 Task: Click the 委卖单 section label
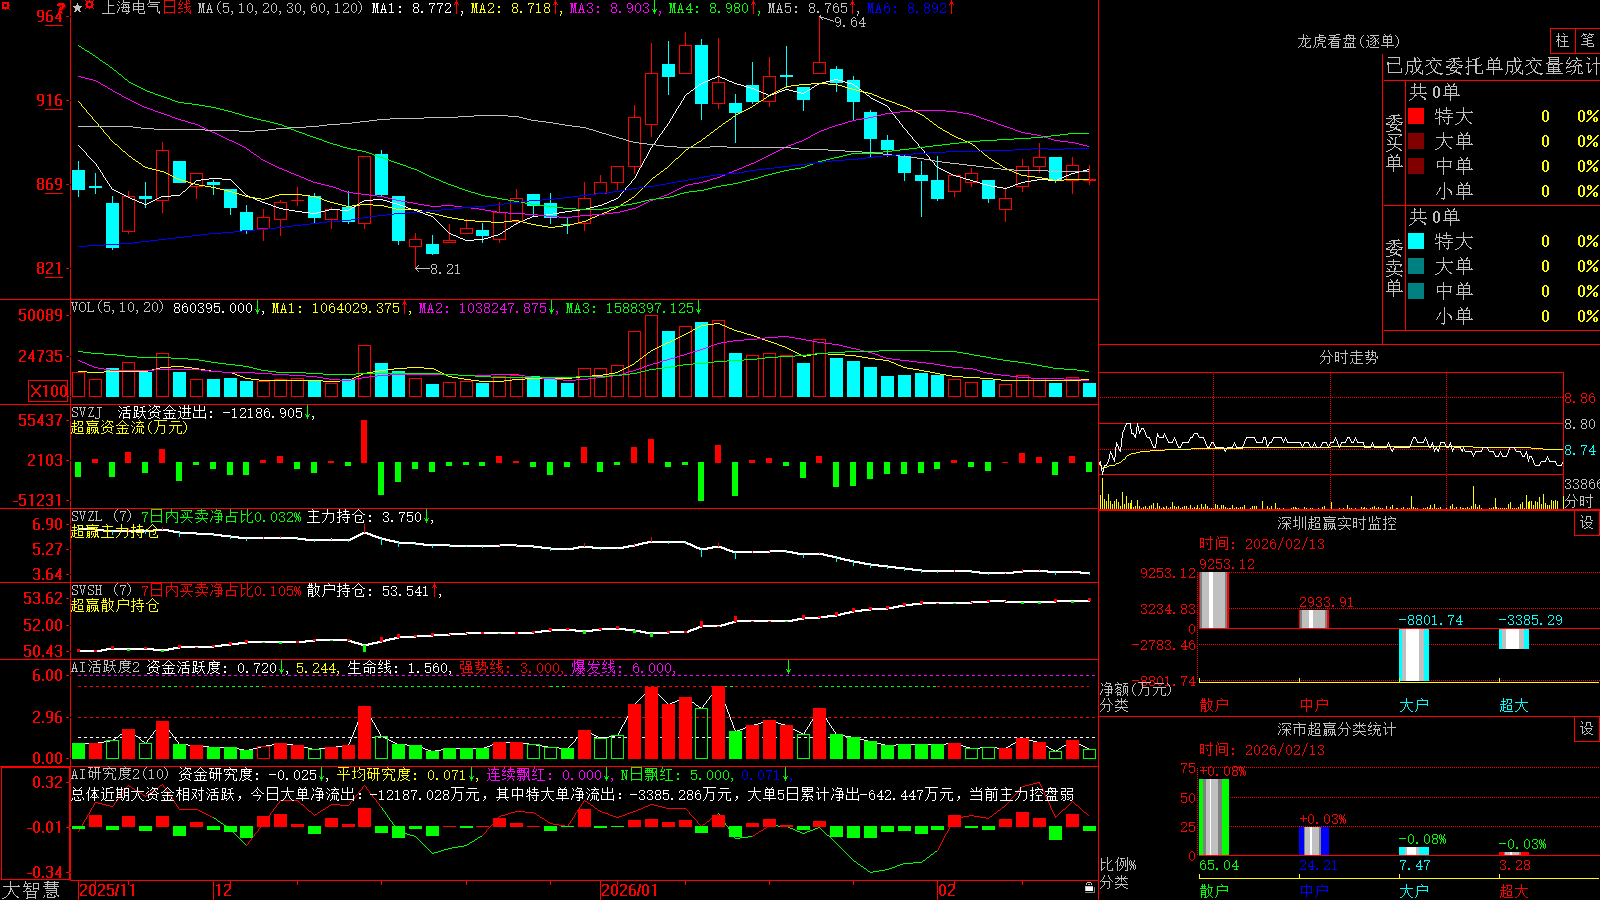[x=1394, y=267]
